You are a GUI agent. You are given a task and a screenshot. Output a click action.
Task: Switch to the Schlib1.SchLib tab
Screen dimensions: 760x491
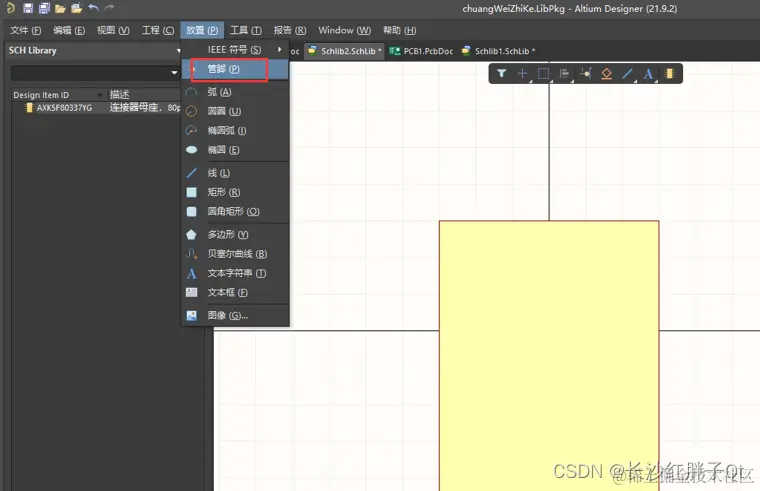point(499,51)
